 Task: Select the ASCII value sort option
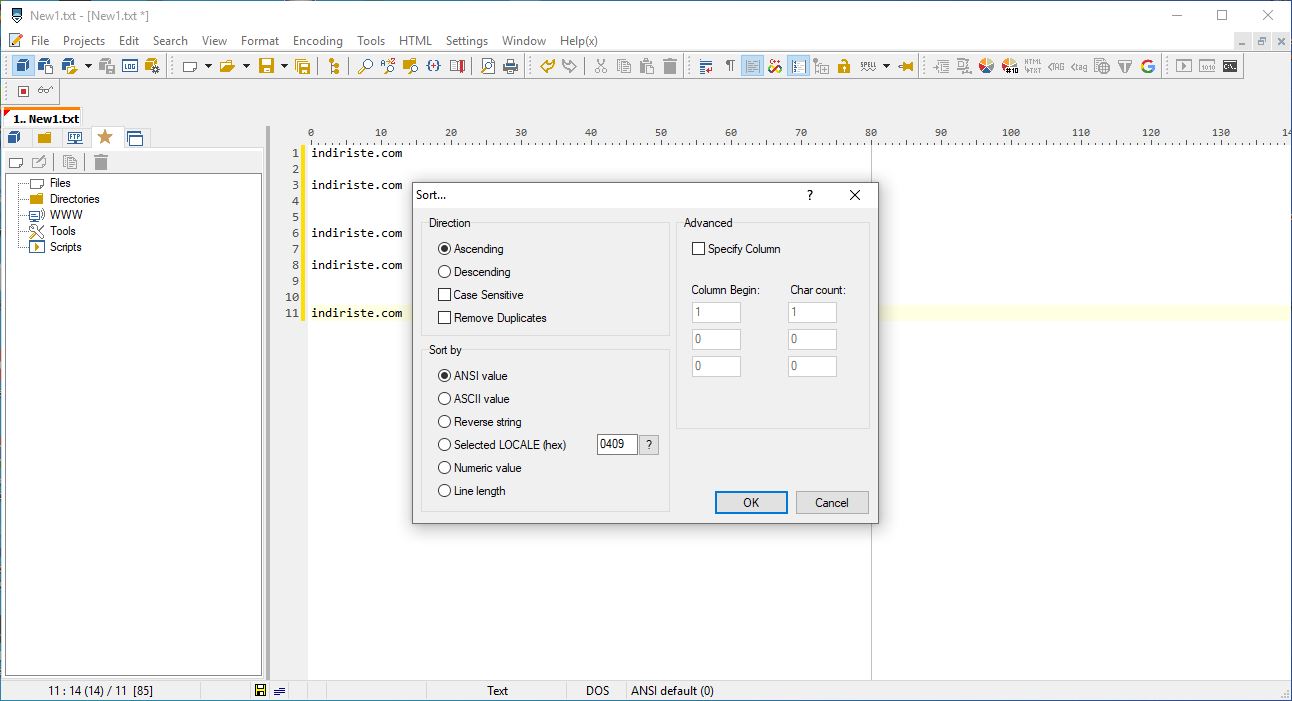445,399
